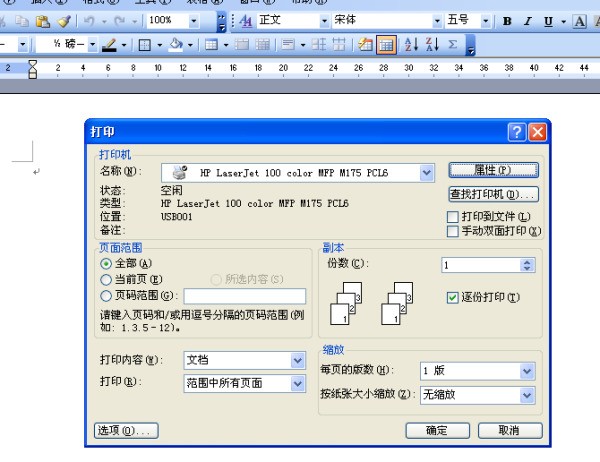Screen dimensions: 600x462
Task: Click the Sort Ascending A-Z icon
Action: 410,45
